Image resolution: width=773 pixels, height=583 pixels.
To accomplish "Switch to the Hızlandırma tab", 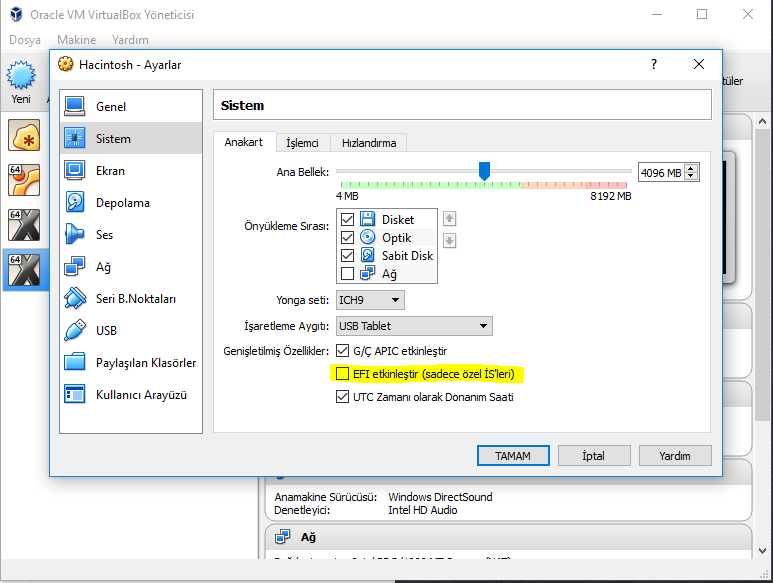I will coord(369,143).
